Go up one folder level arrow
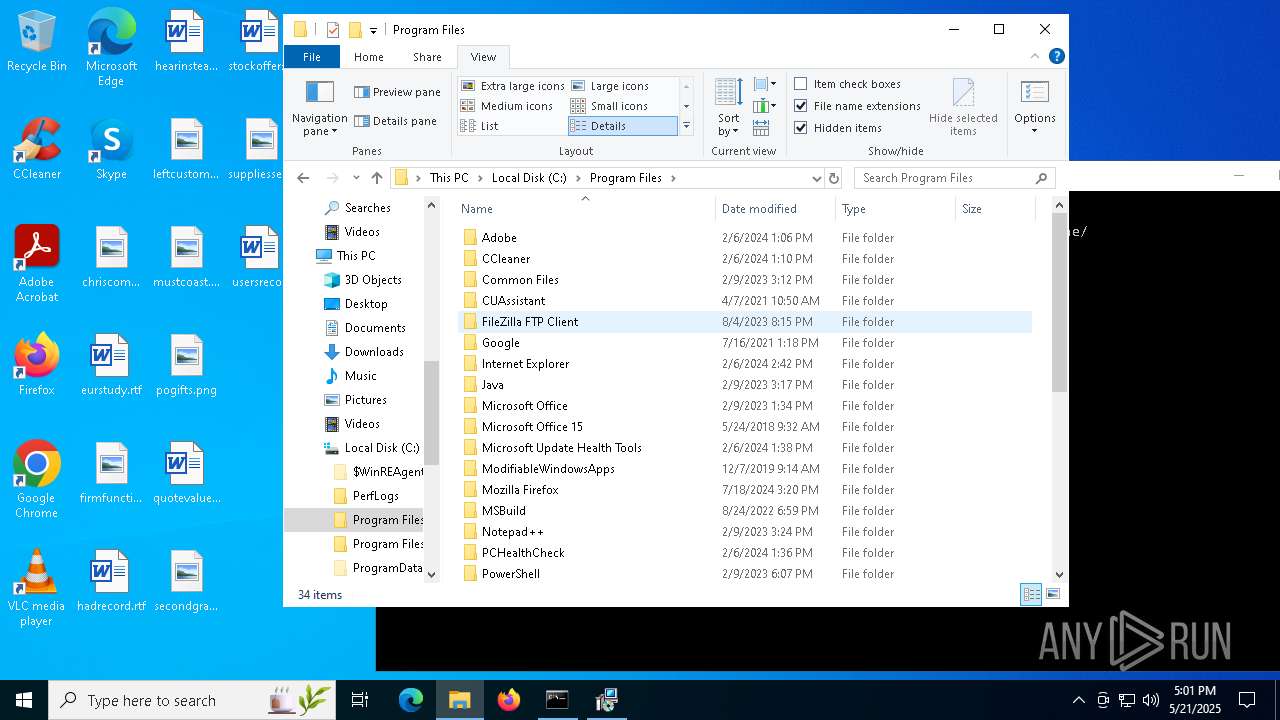The image size is (1280, 720). pyautogui.click(x=377, y=178)
